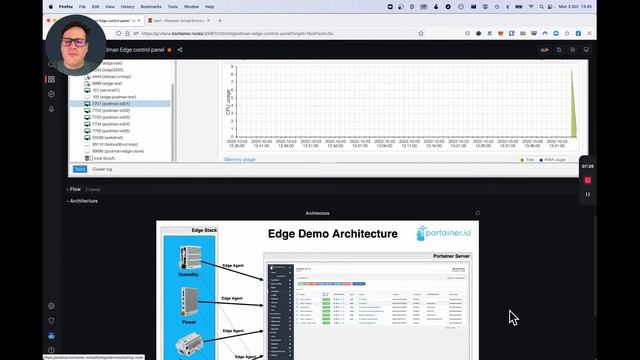The image size is (640, 360).
Task: Select tree node 7701 (podman-iot01)
Action: tap(120, 104)
